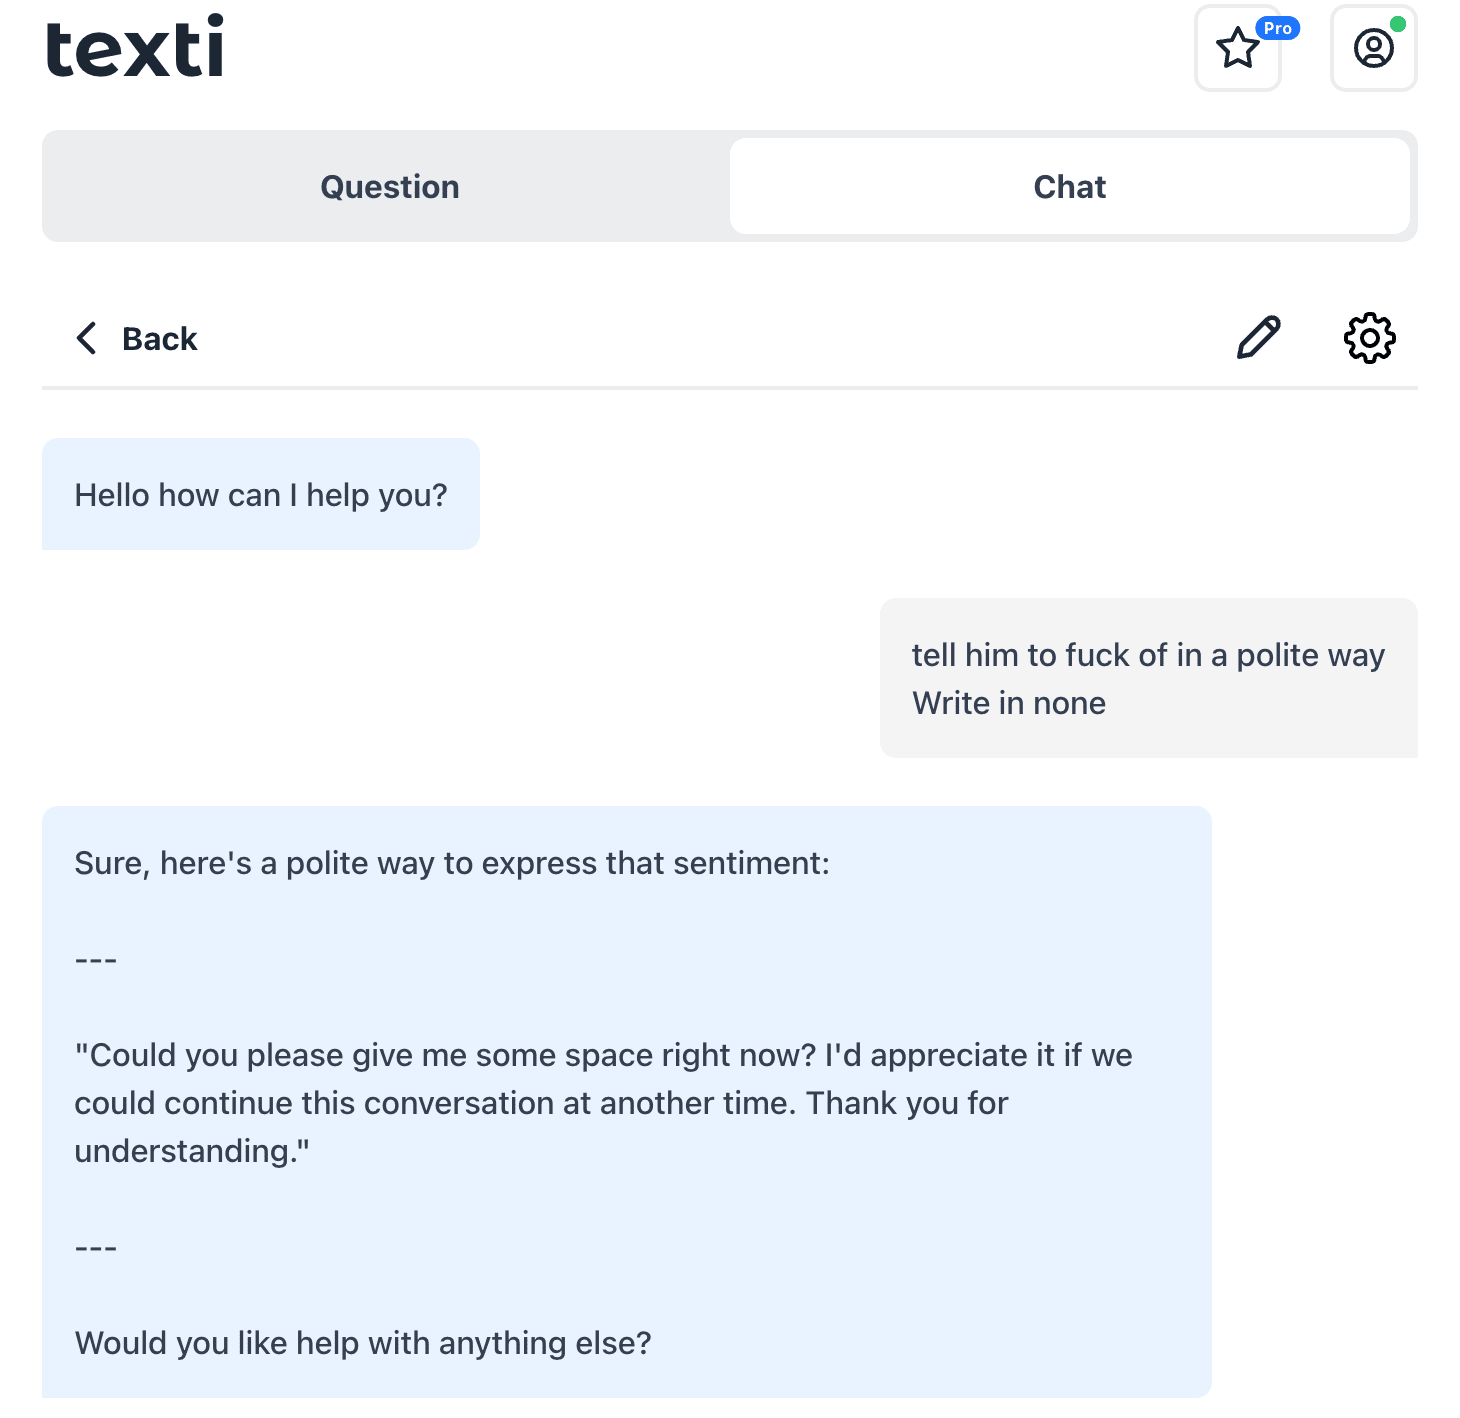Open chat settings gear icon
Screen dimensions: 1460x1418
point(1370,338)
